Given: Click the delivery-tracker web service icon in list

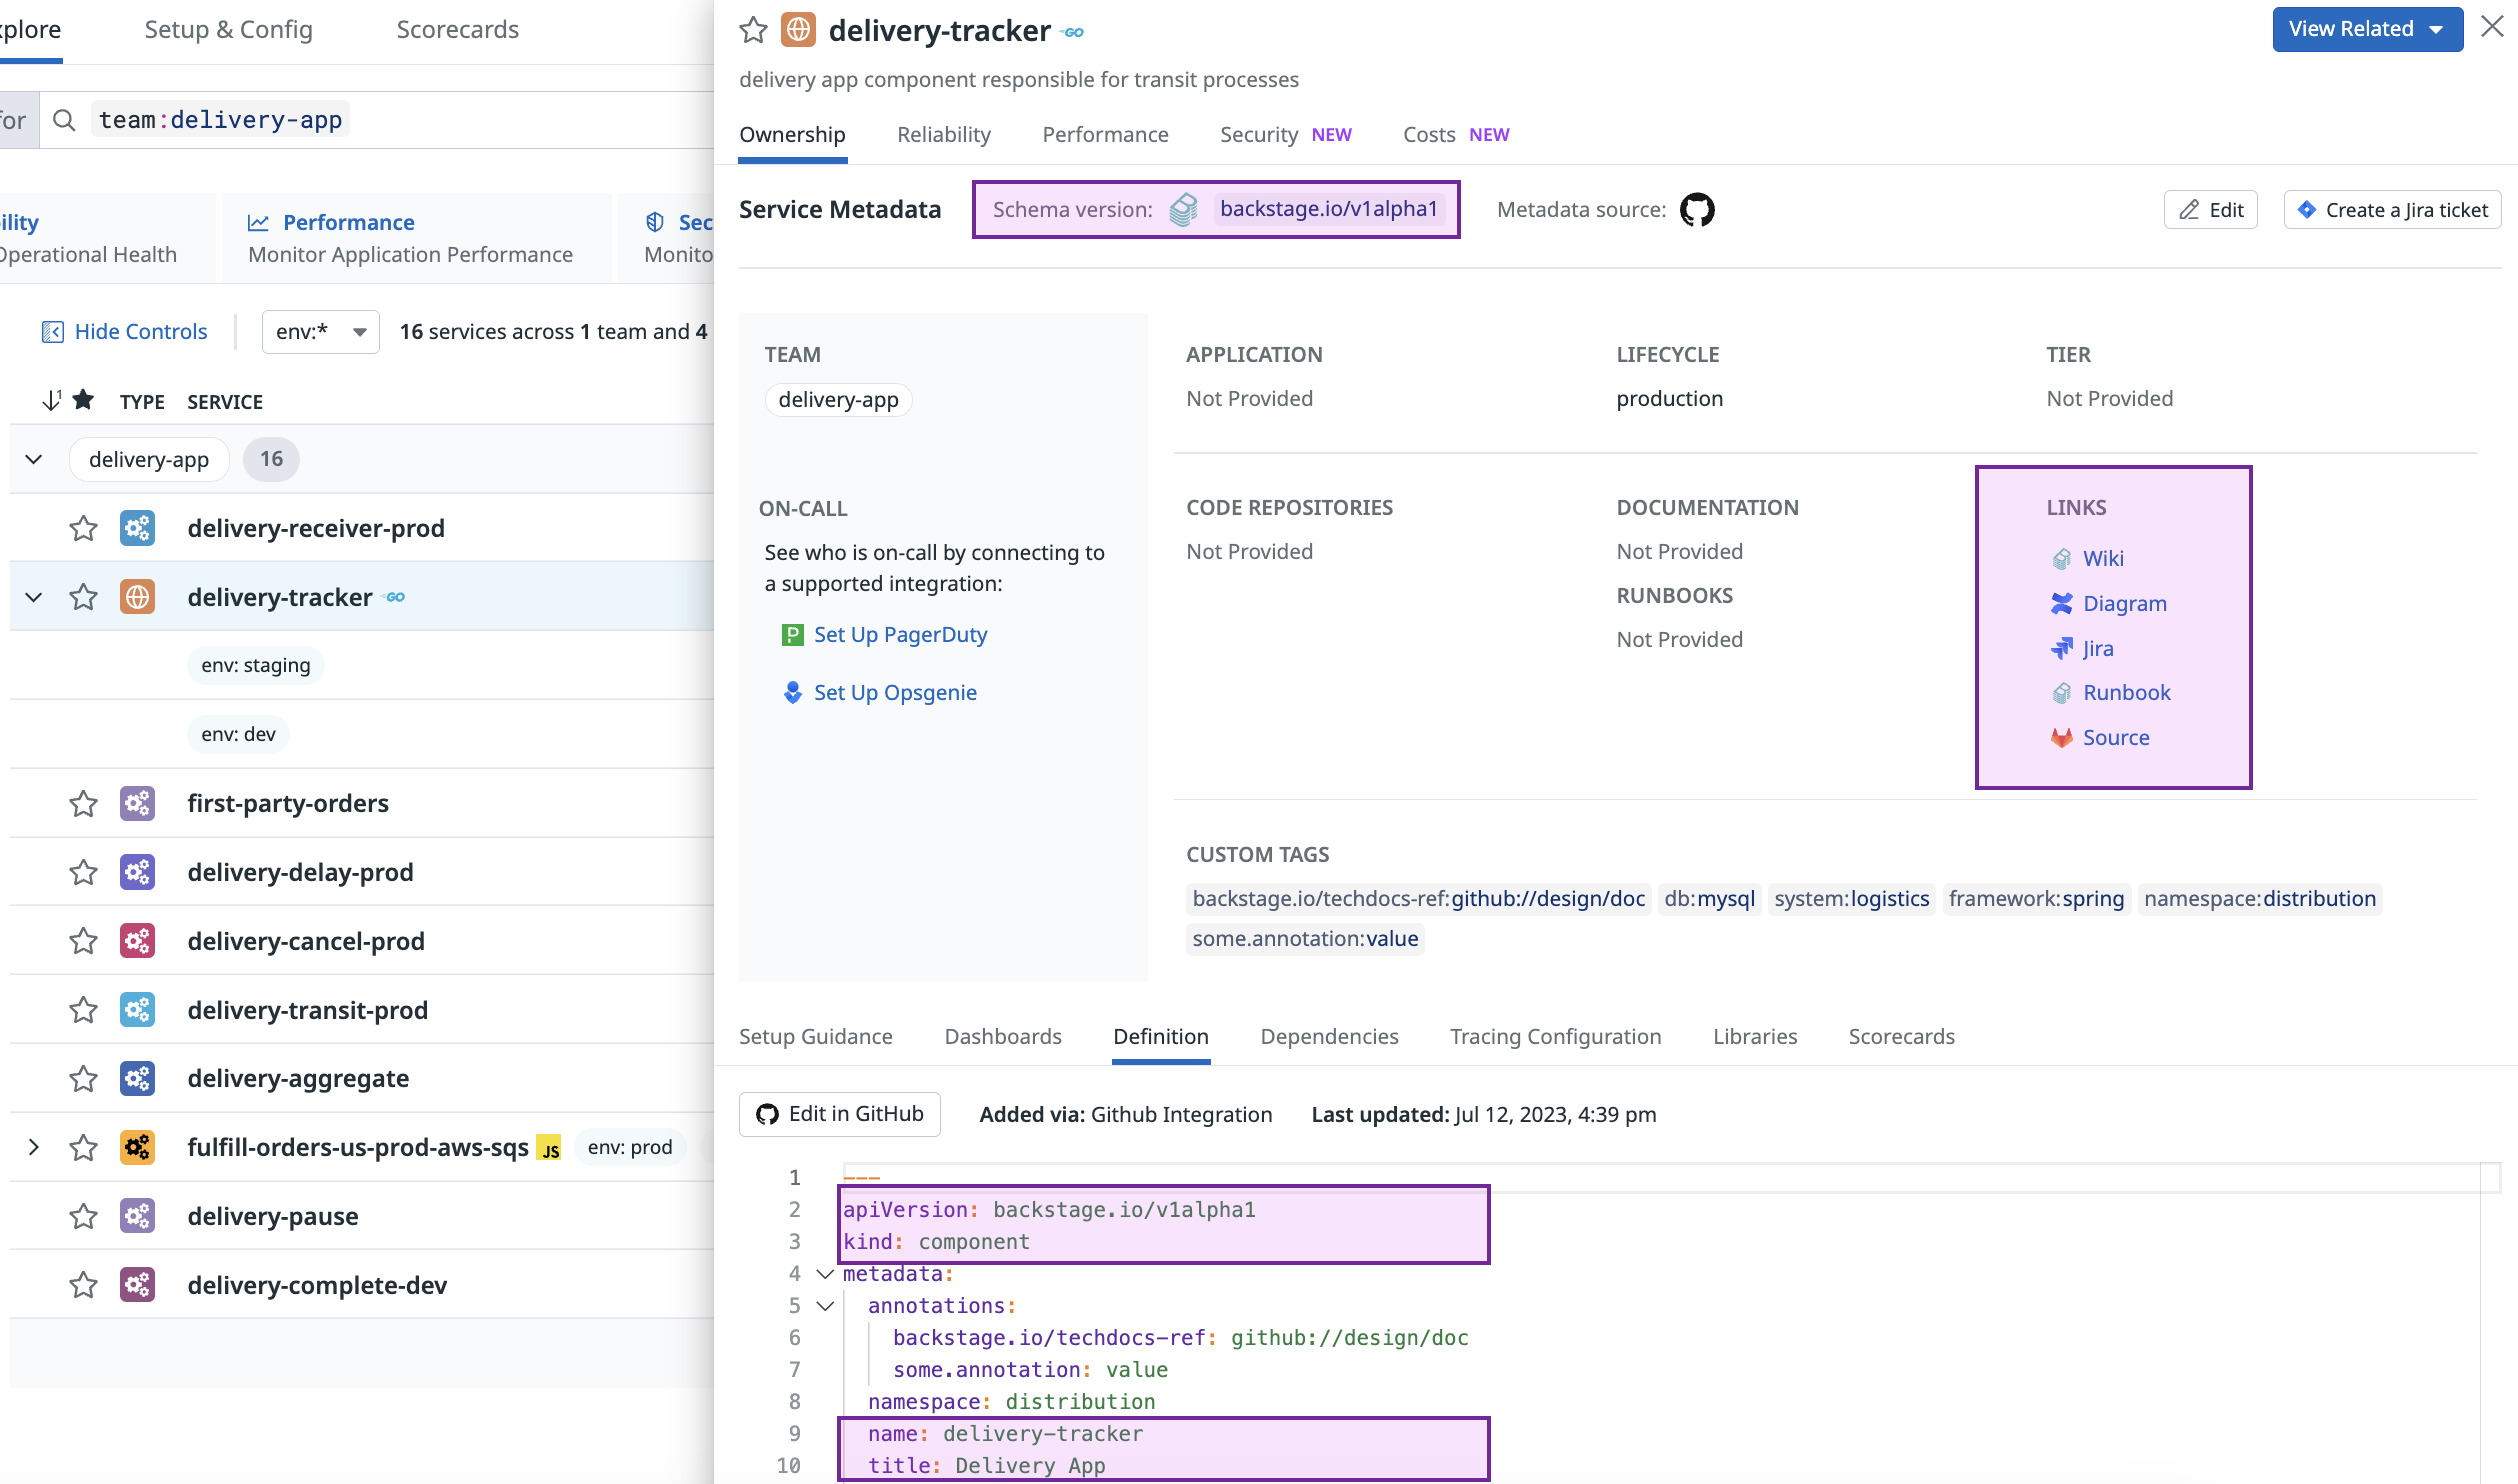Looking at the screenshot, I should click(x=137, y=597).
